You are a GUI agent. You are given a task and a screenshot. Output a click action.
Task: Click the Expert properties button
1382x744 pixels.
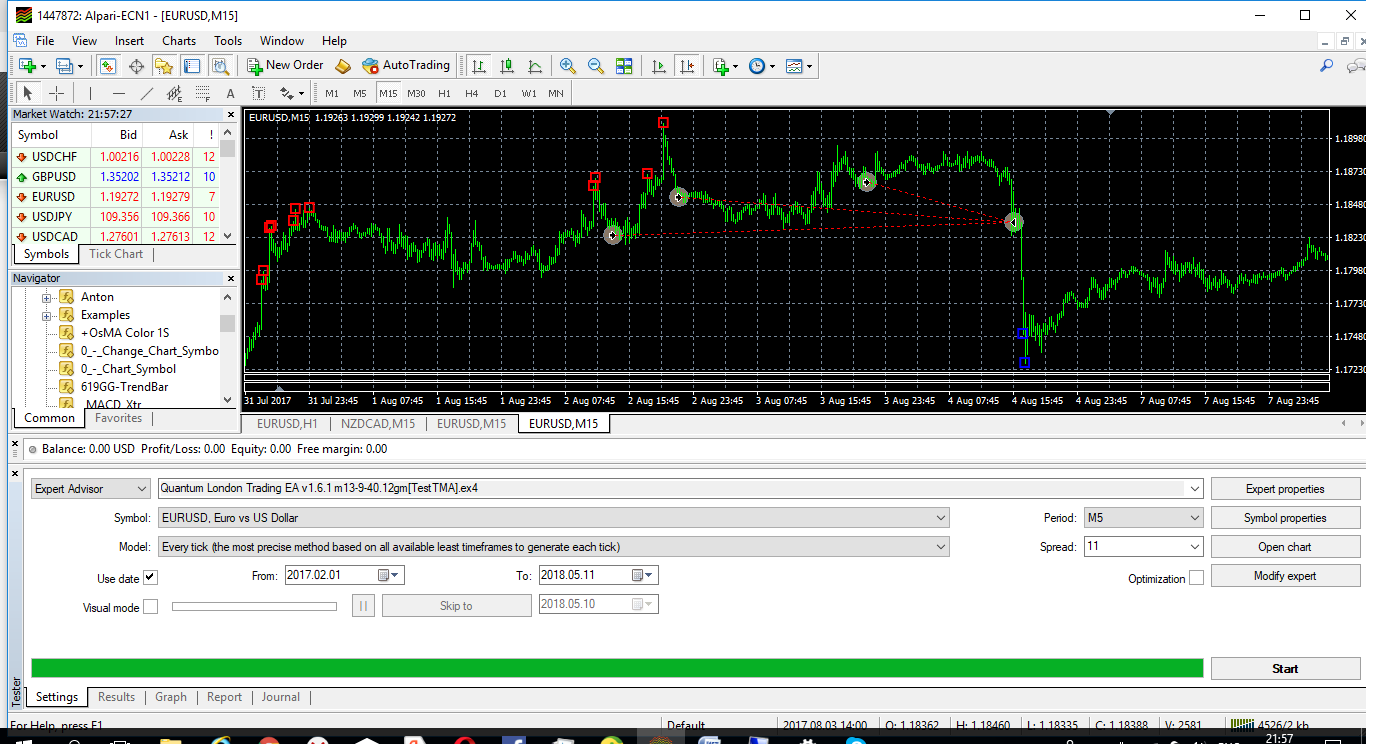point(1285,489)
